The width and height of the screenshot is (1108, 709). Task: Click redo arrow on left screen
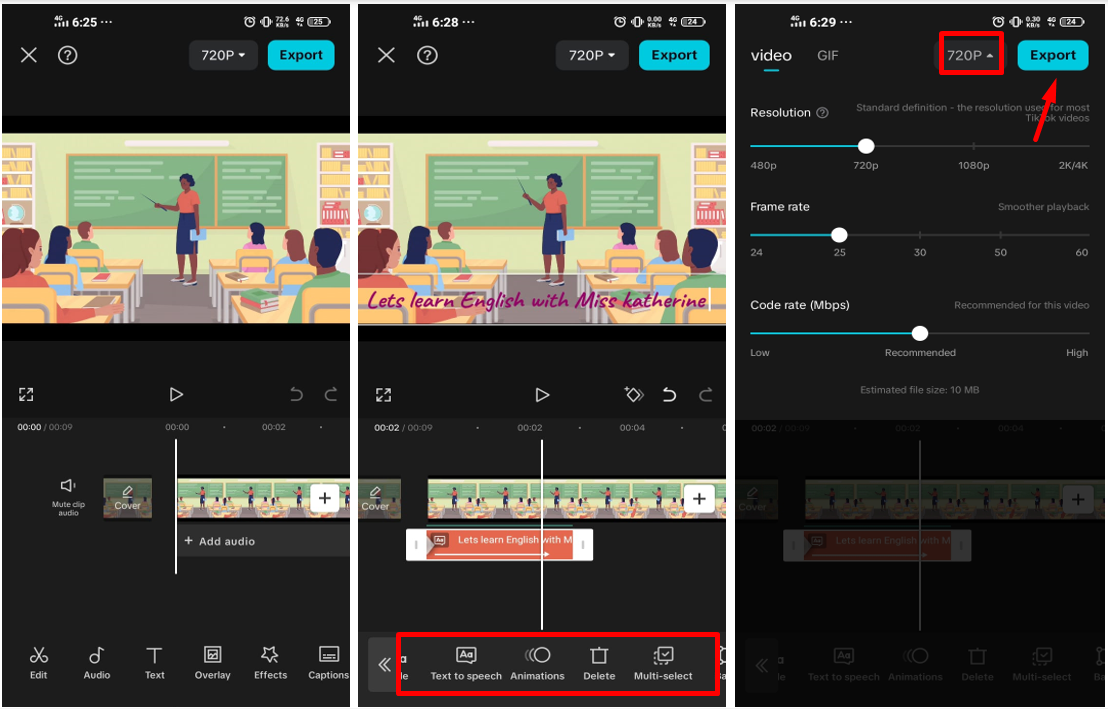point(331,394)
